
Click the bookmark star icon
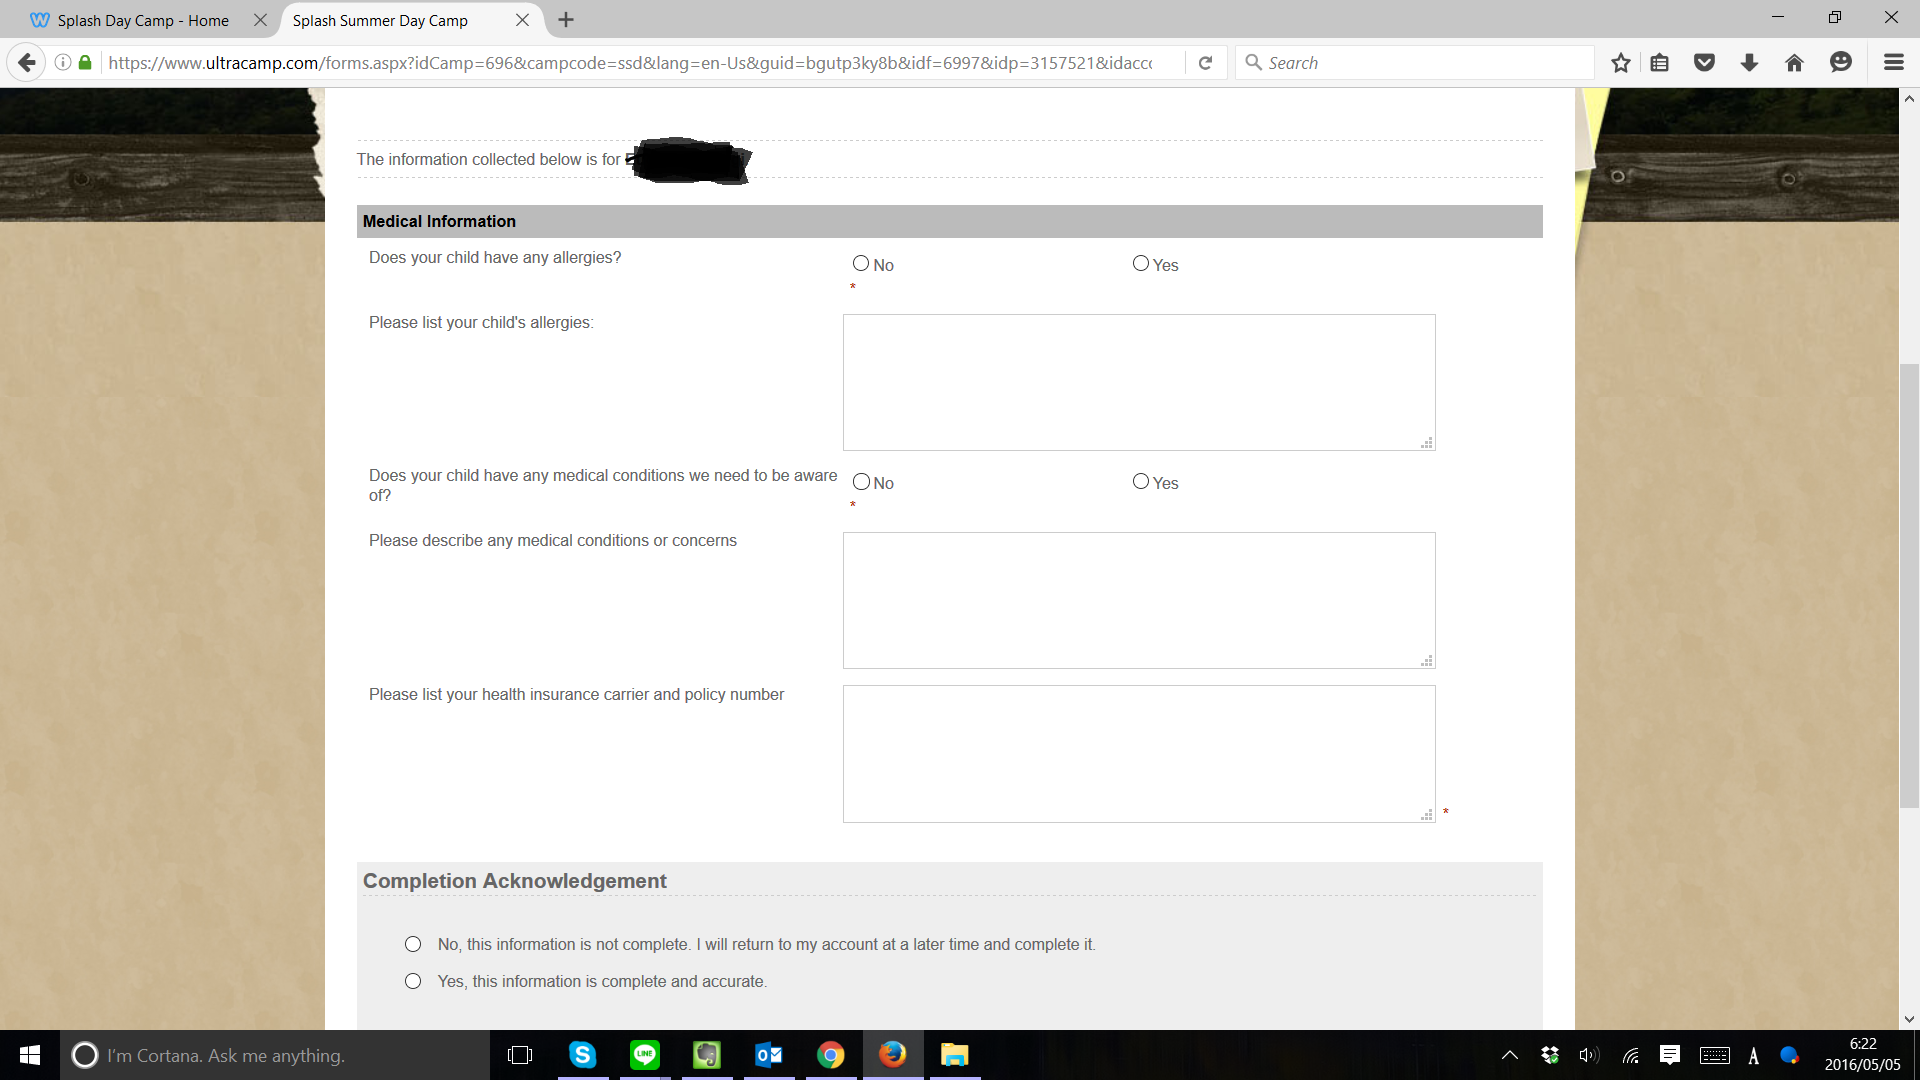pyautogui.click(x=1621, y=63)
